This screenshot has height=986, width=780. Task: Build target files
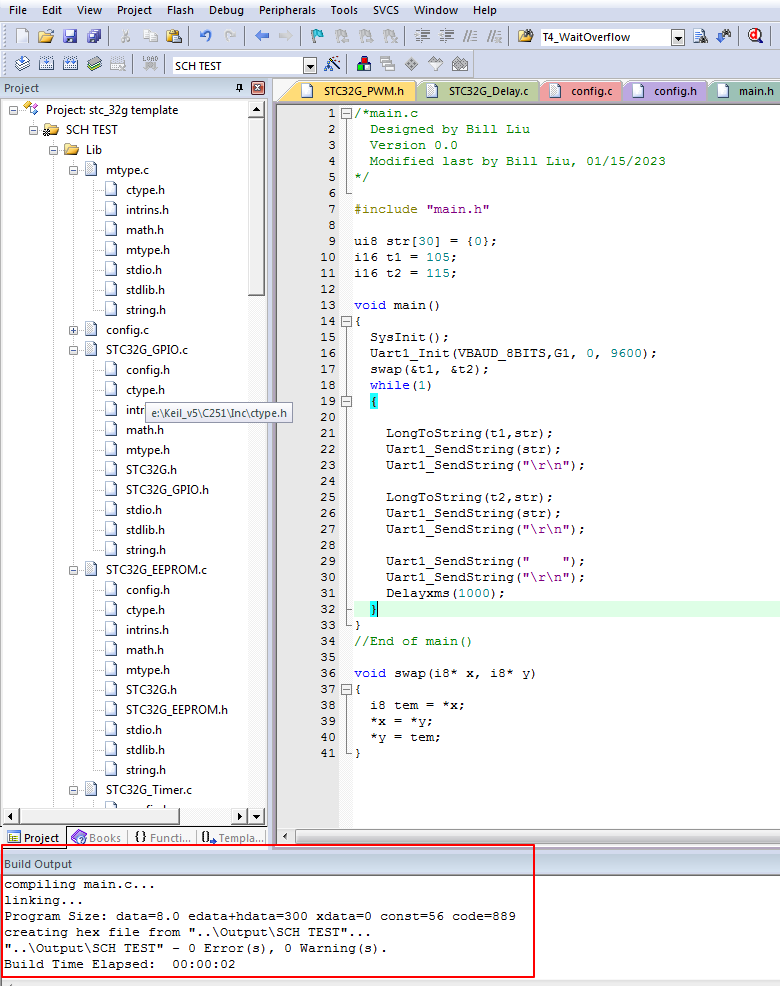(x=46, y=64)
